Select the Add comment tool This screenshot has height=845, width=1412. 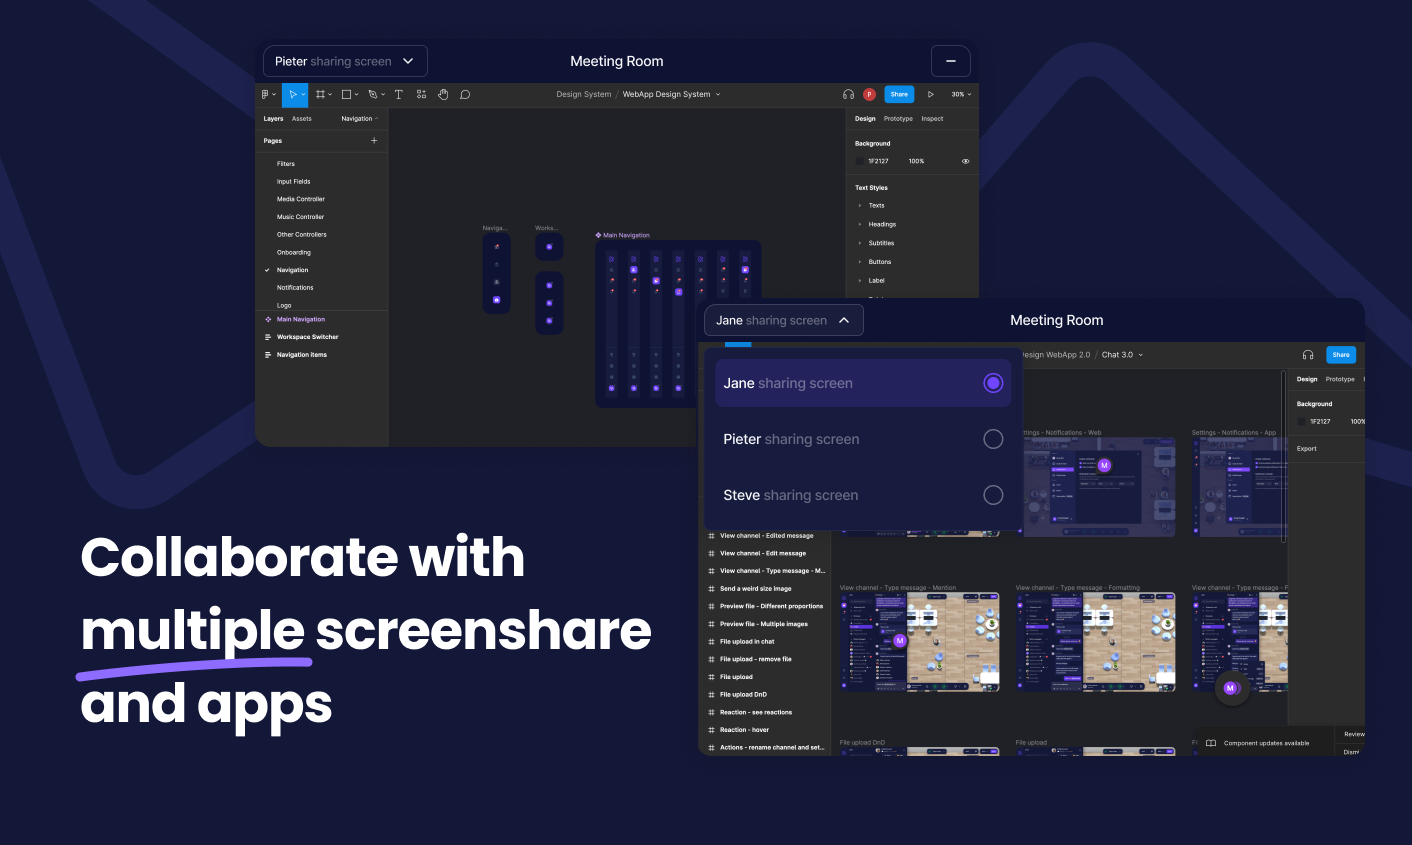[465, 95]
